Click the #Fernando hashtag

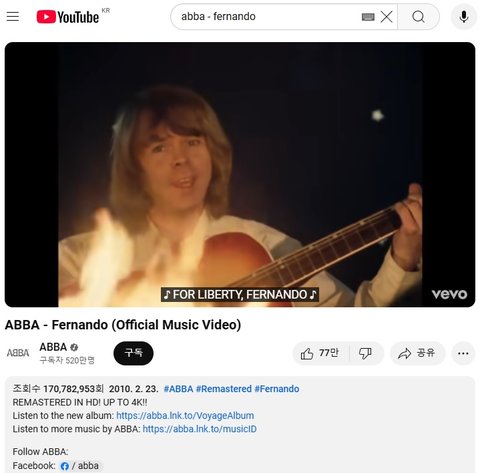[277, 389]
